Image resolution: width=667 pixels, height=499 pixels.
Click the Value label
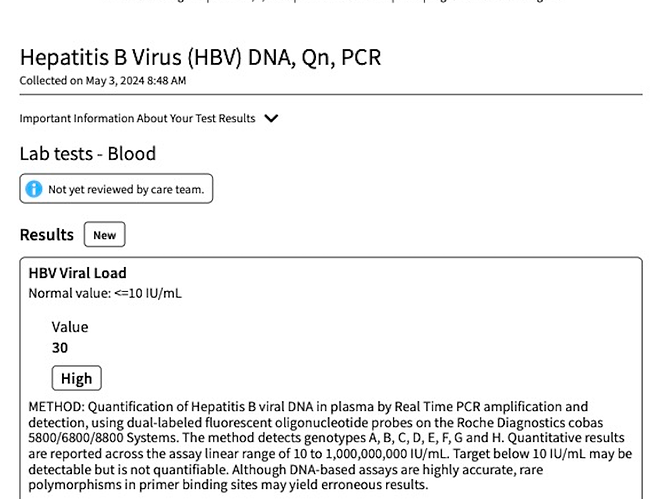coord(70,327)
